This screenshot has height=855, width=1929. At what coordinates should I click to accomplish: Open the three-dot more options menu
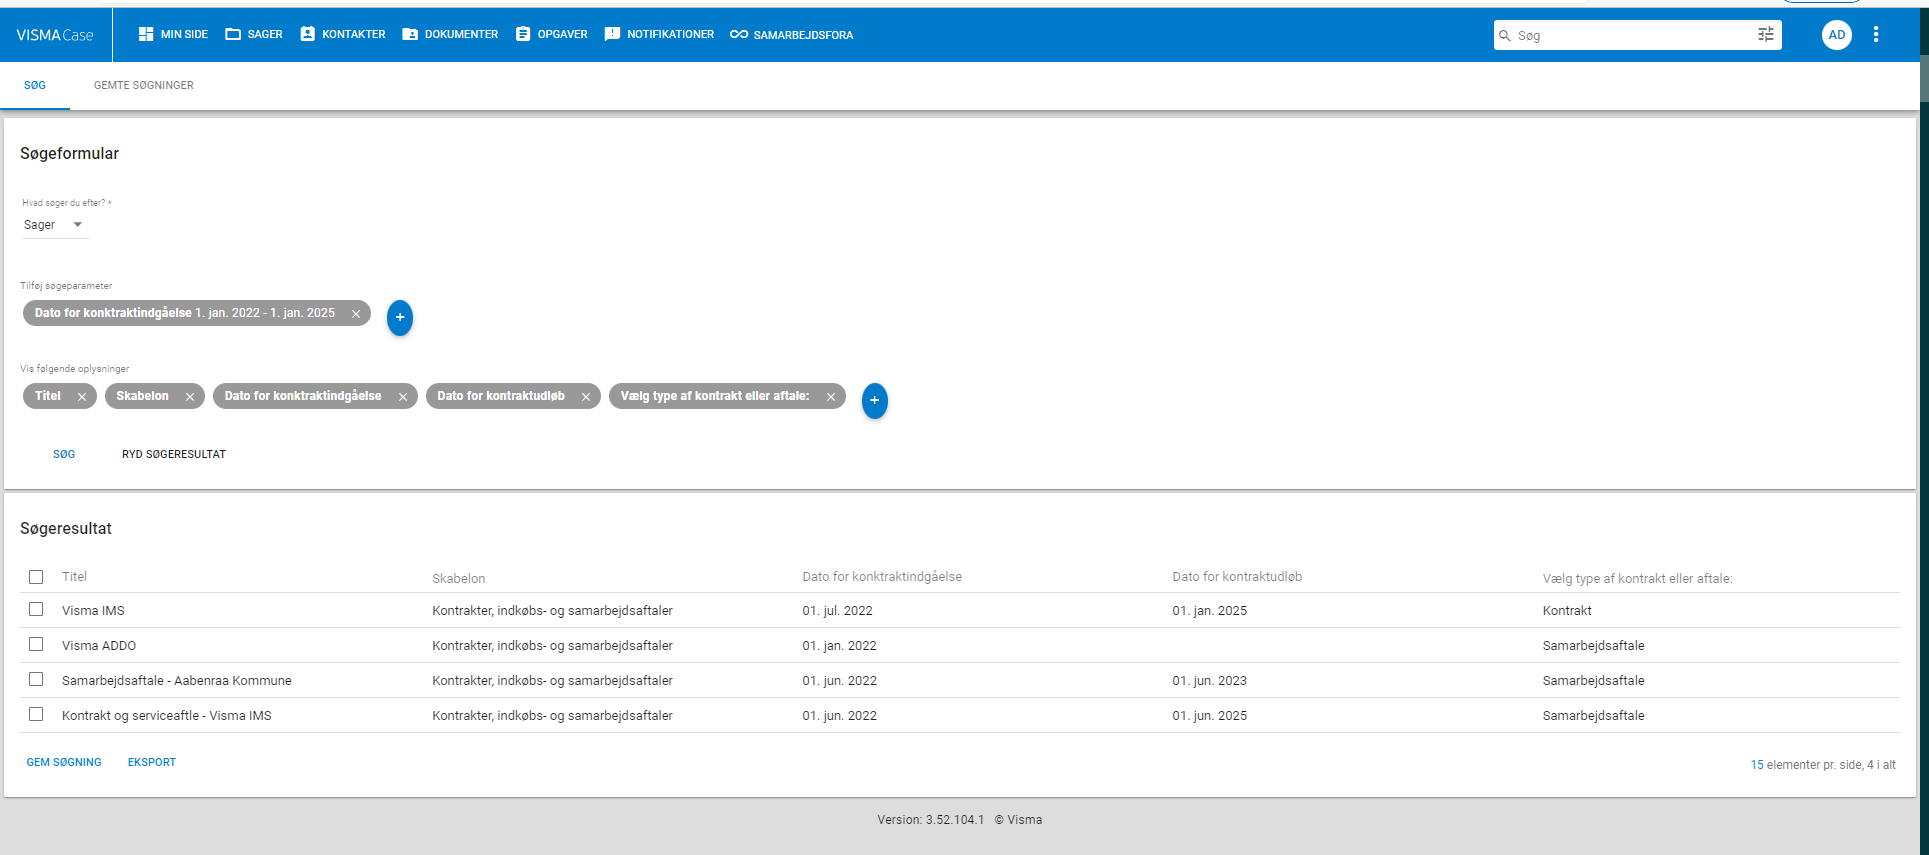click(1876, 35)
